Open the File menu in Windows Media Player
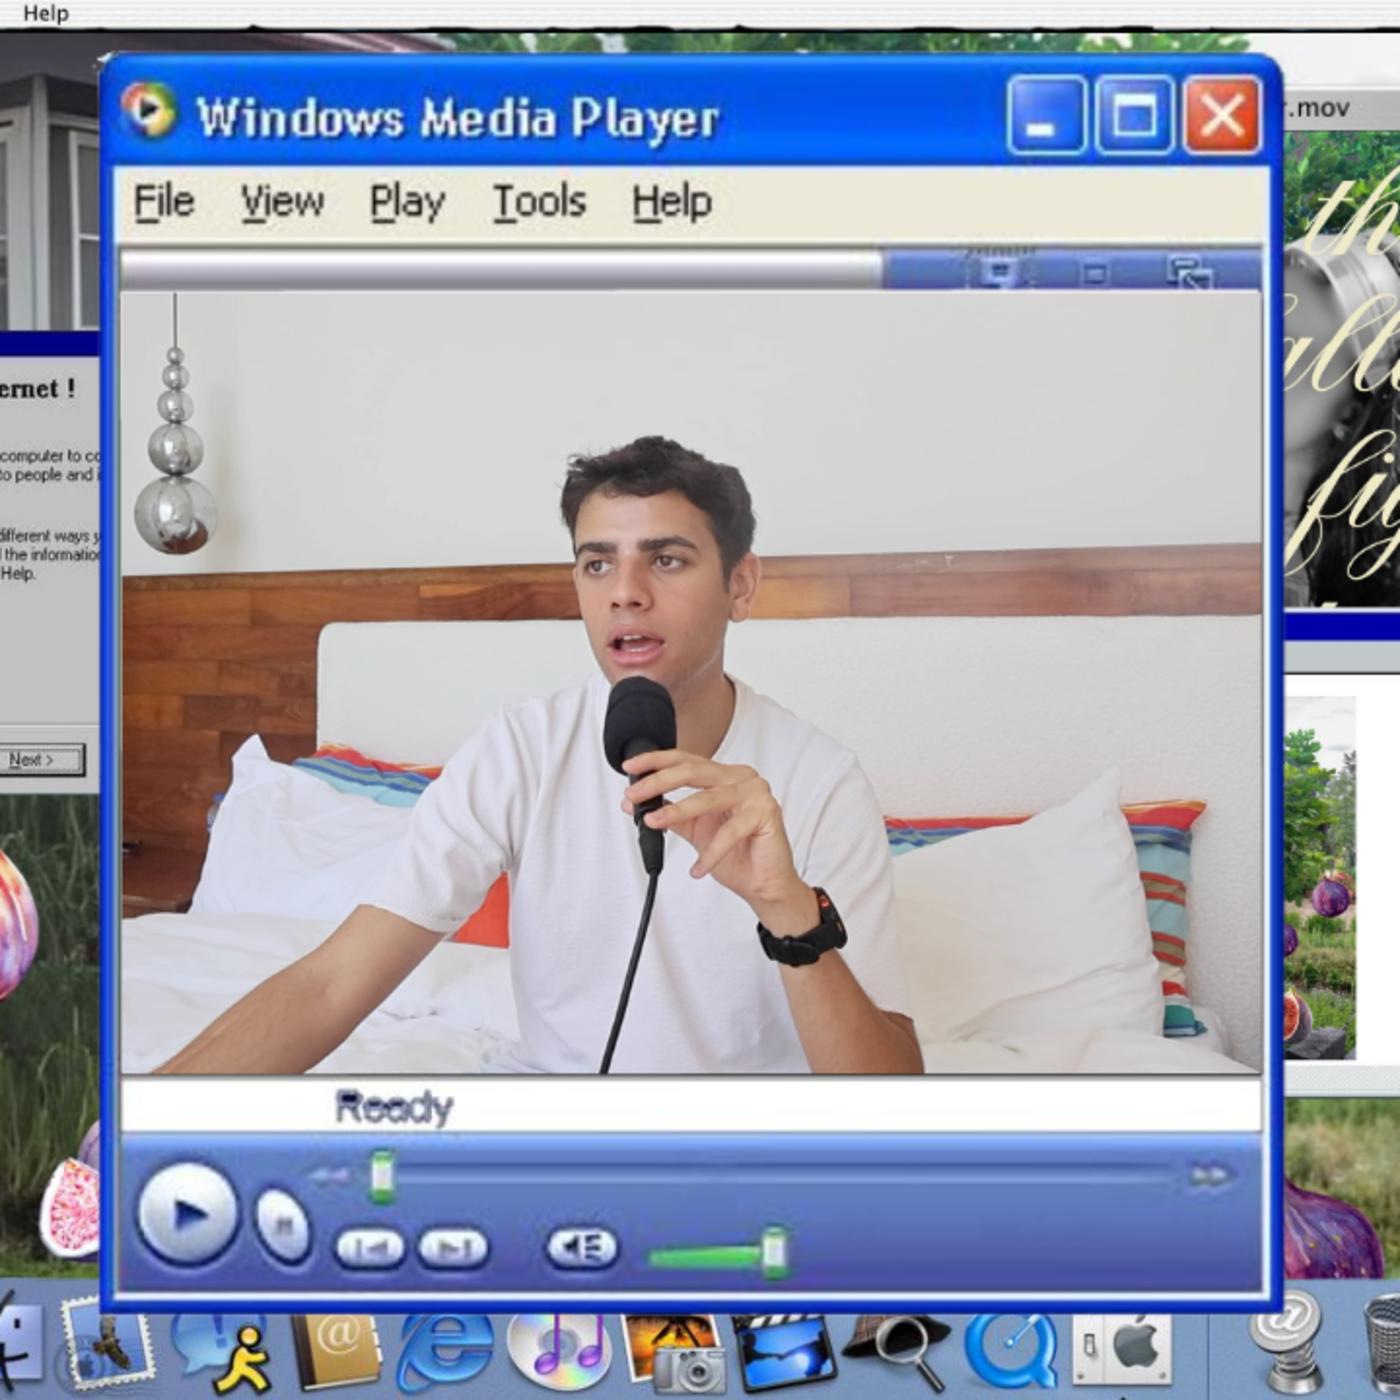Screen dimensions: 1400x1400 point(164,201)
